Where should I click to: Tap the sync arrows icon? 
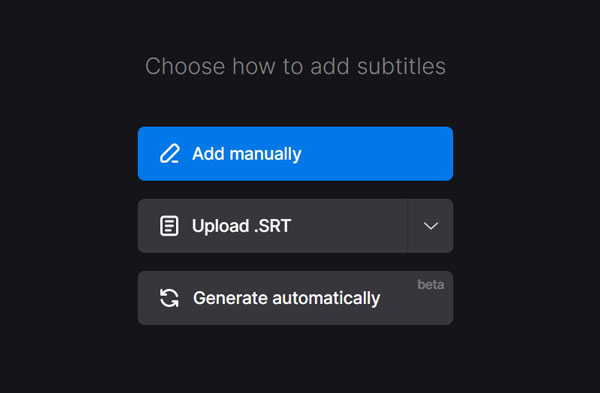[x=169, y=298]
